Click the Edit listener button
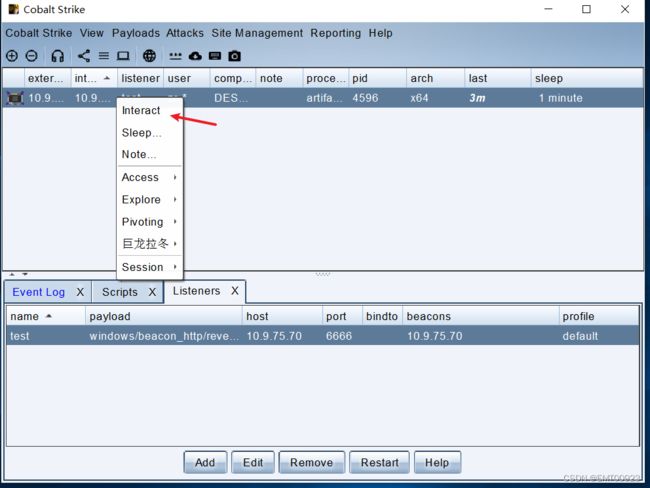The image size is (650, 488). 253,462
